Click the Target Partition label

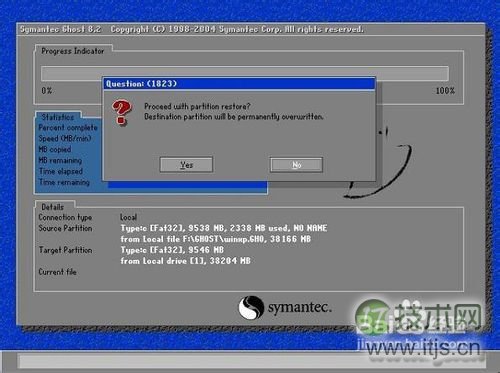click(65, 250)
